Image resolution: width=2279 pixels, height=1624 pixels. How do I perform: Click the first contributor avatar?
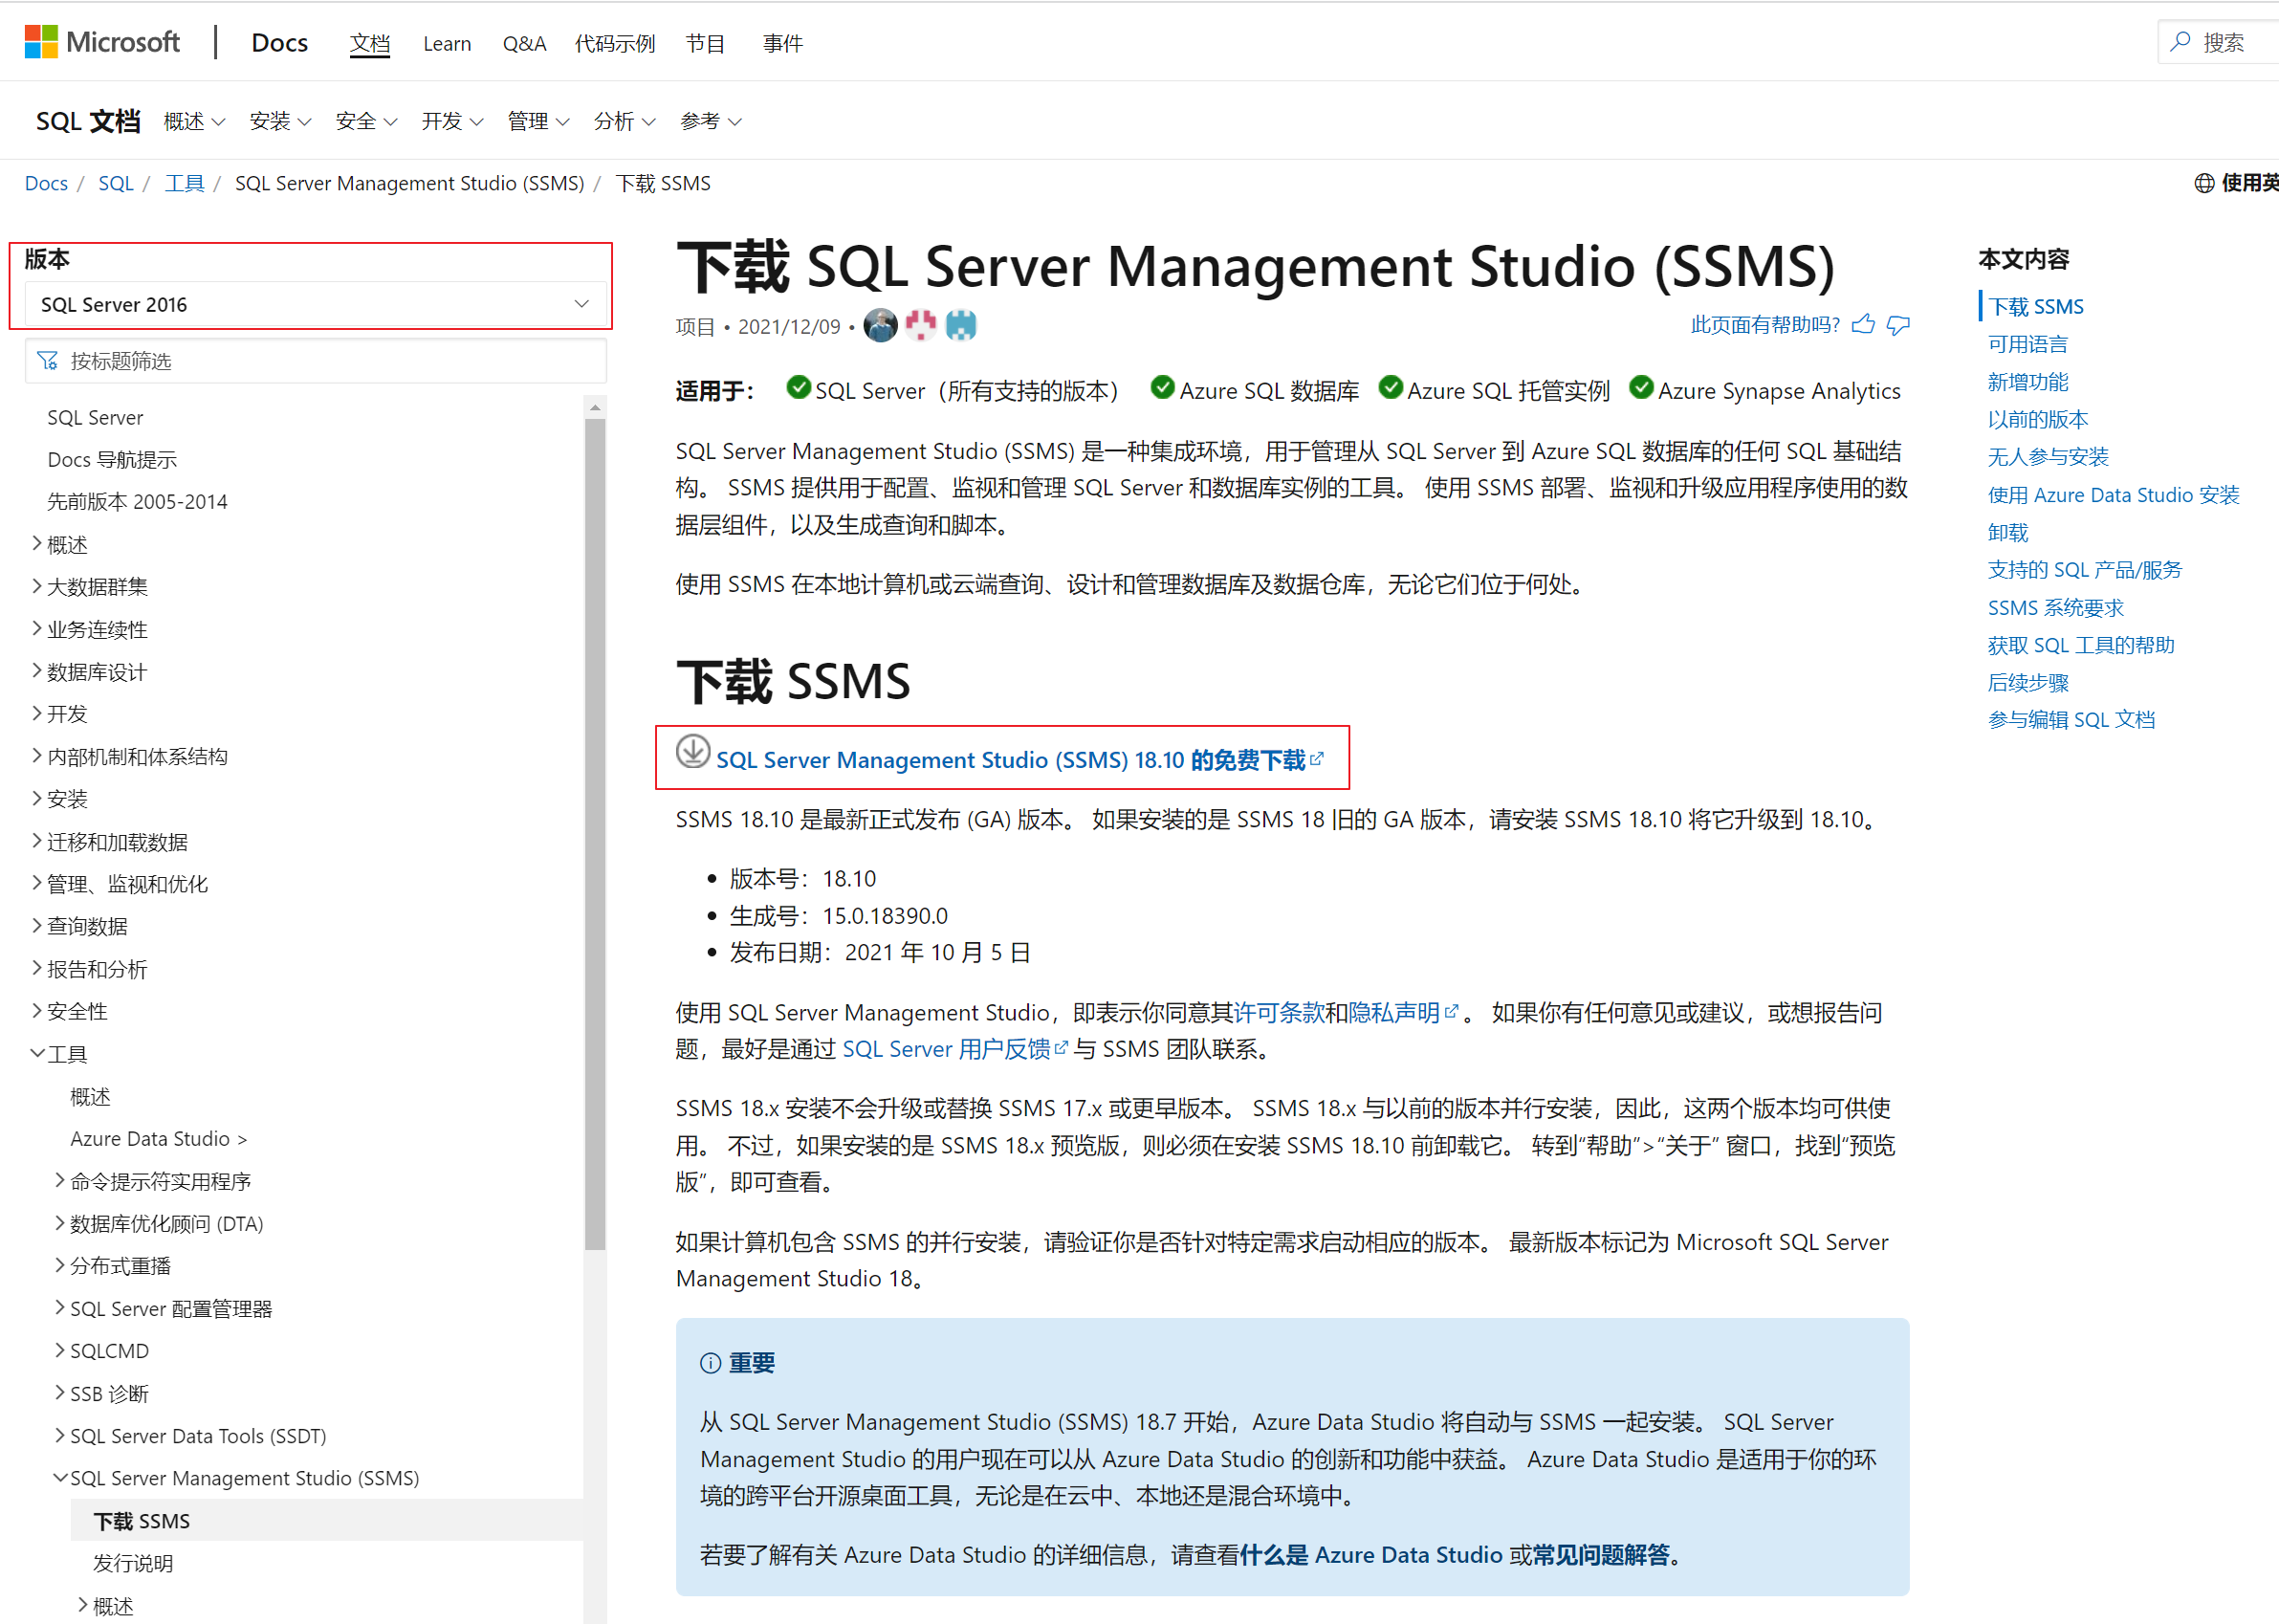(880, 325)
